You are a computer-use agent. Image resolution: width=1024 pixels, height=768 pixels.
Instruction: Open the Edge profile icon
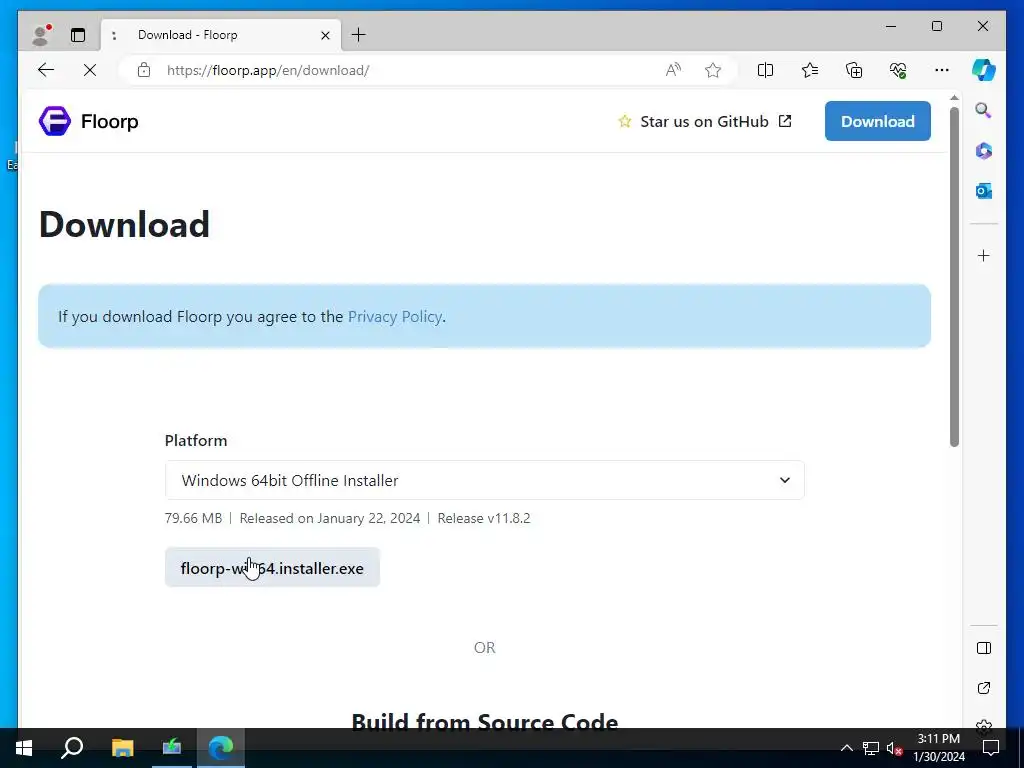point(42,35)
